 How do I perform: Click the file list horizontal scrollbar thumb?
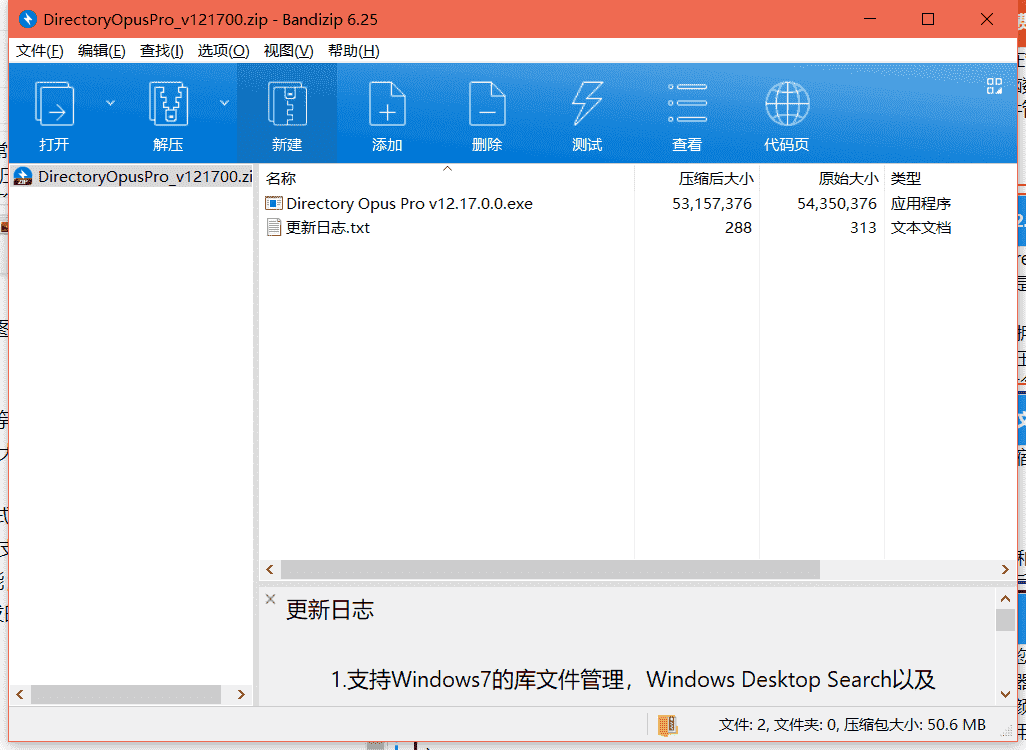click(x=550, y=570)
